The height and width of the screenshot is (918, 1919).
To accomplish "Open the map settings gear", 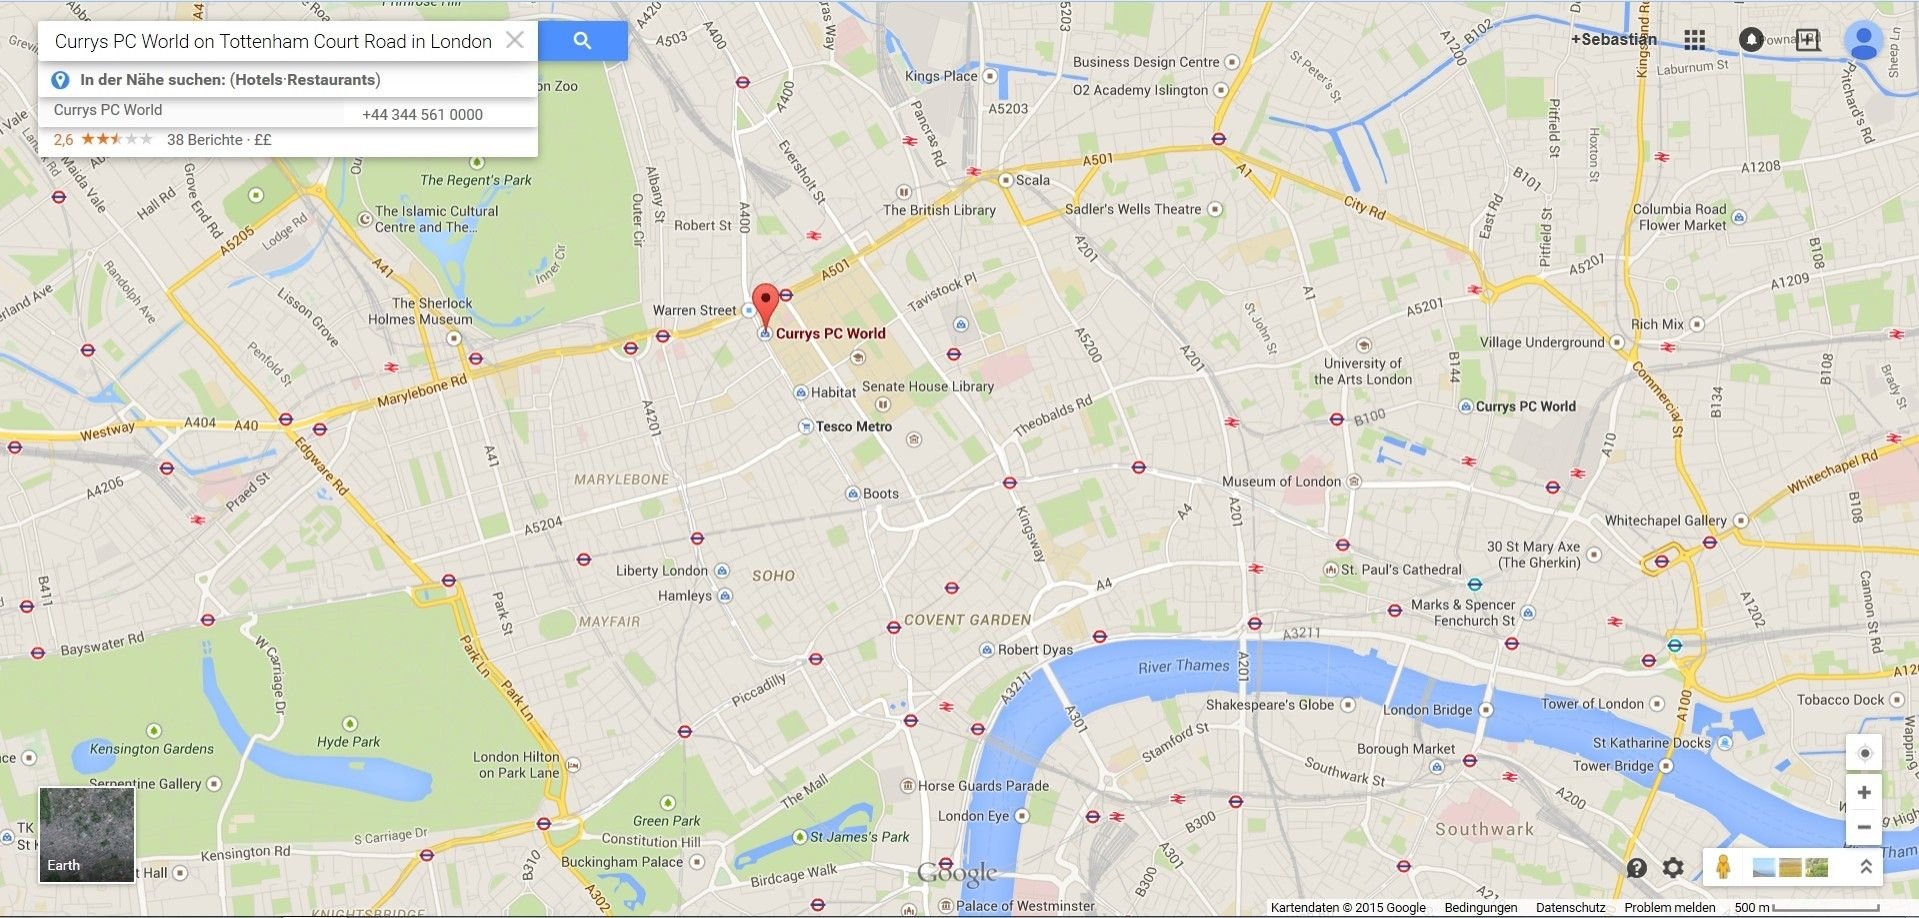I will pos(1673,868).
